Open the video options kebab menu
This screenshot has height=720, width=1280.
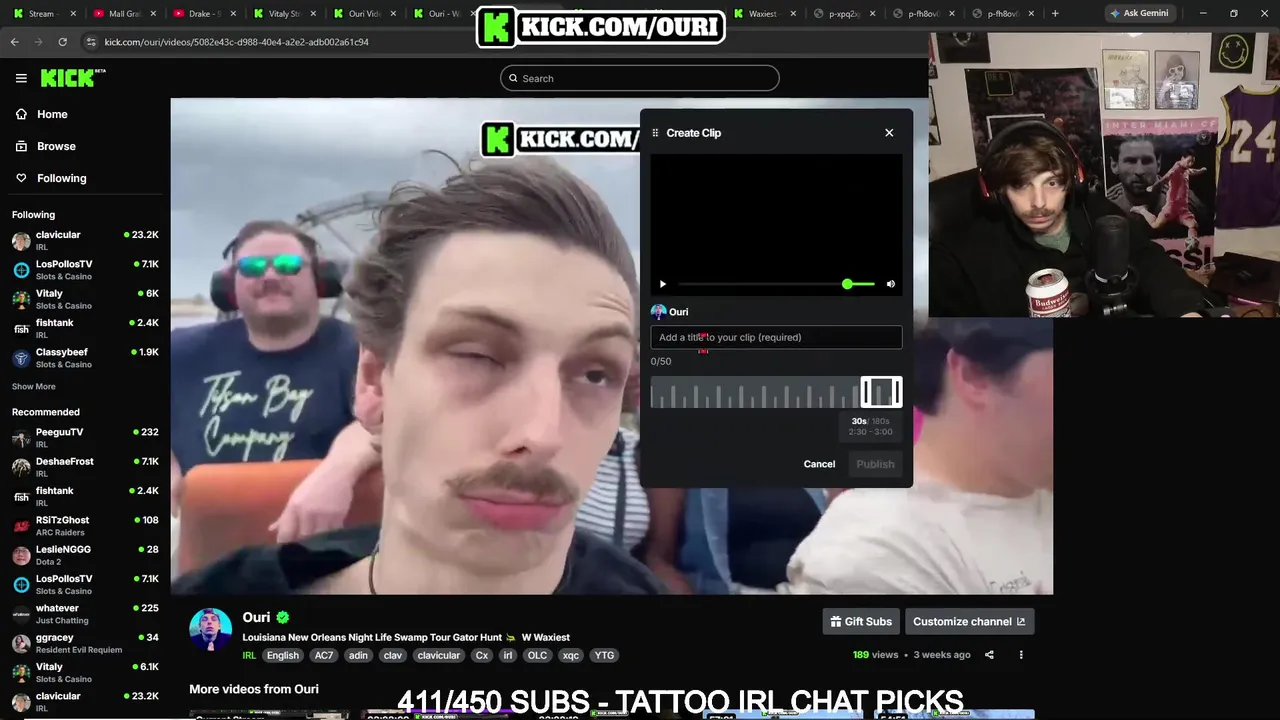pos(1021,655)
